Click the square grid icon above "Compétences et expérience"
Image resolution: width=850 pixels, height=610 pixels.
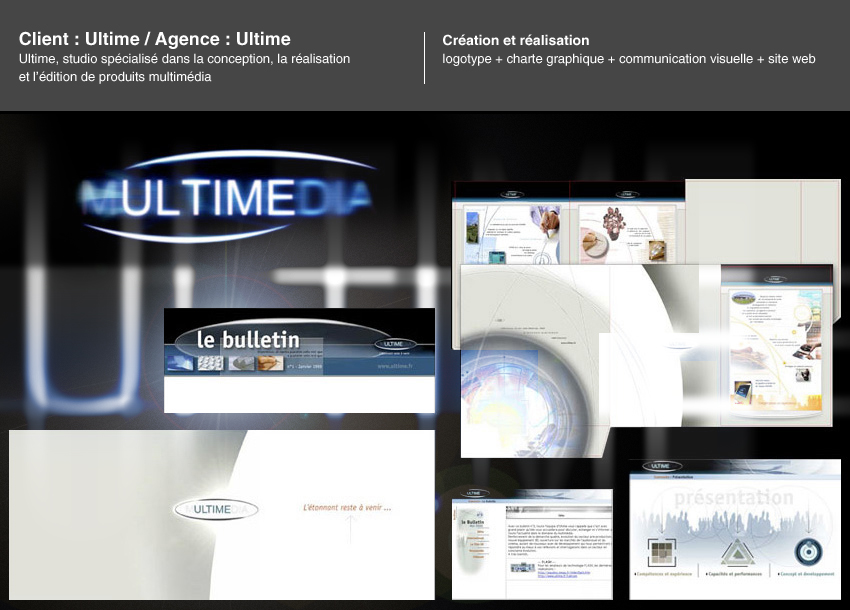pos(662,553)
